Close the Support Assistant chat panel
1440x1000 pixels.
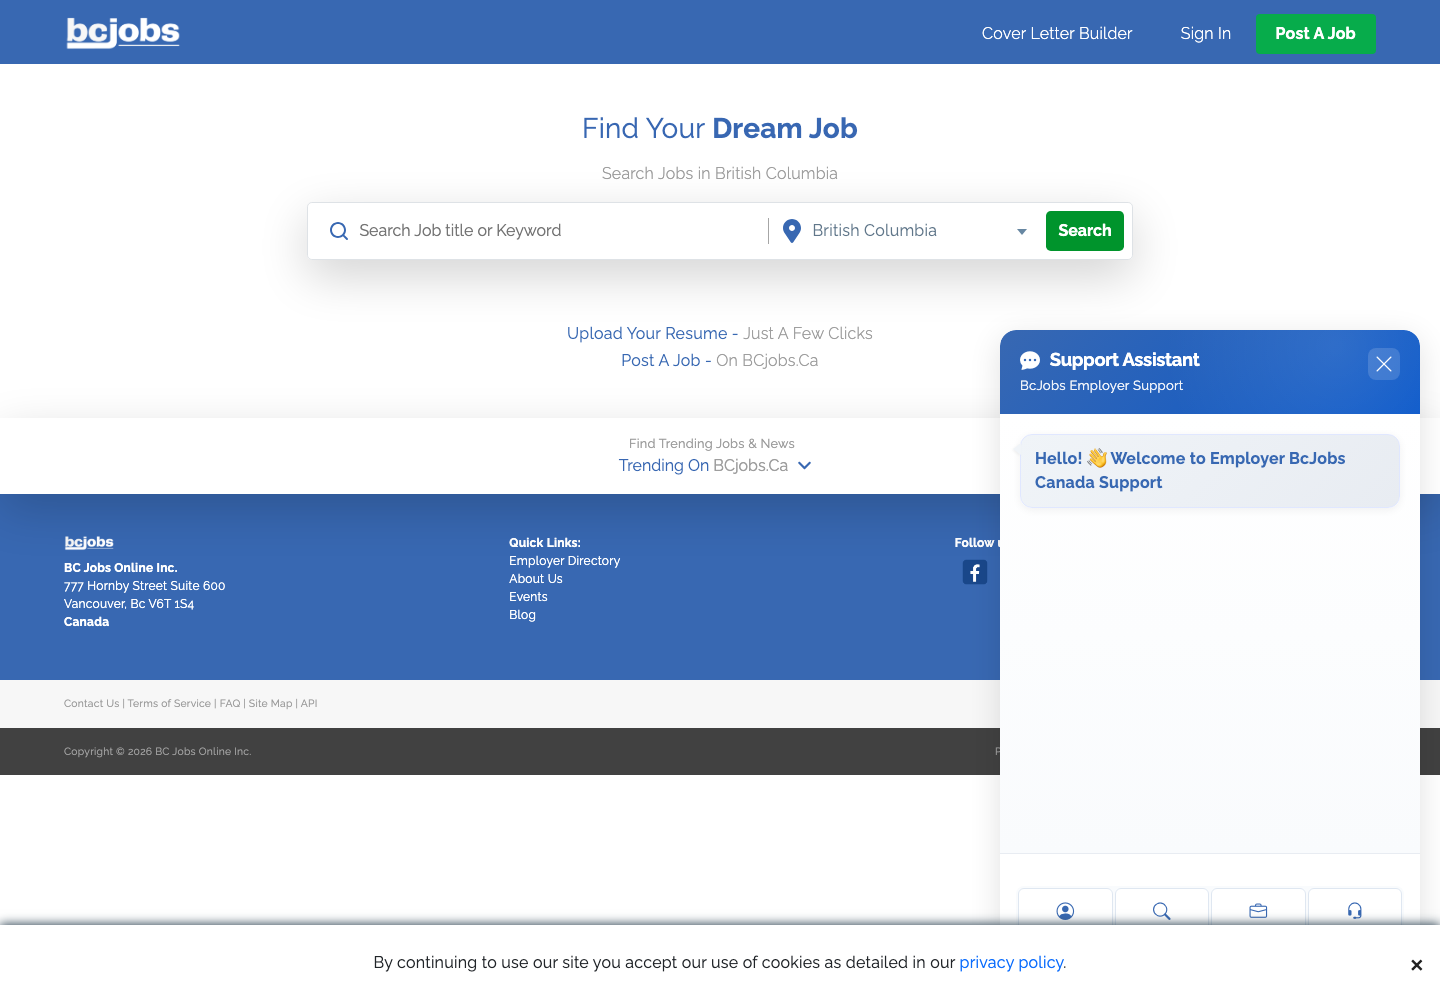coord(1383,364)
